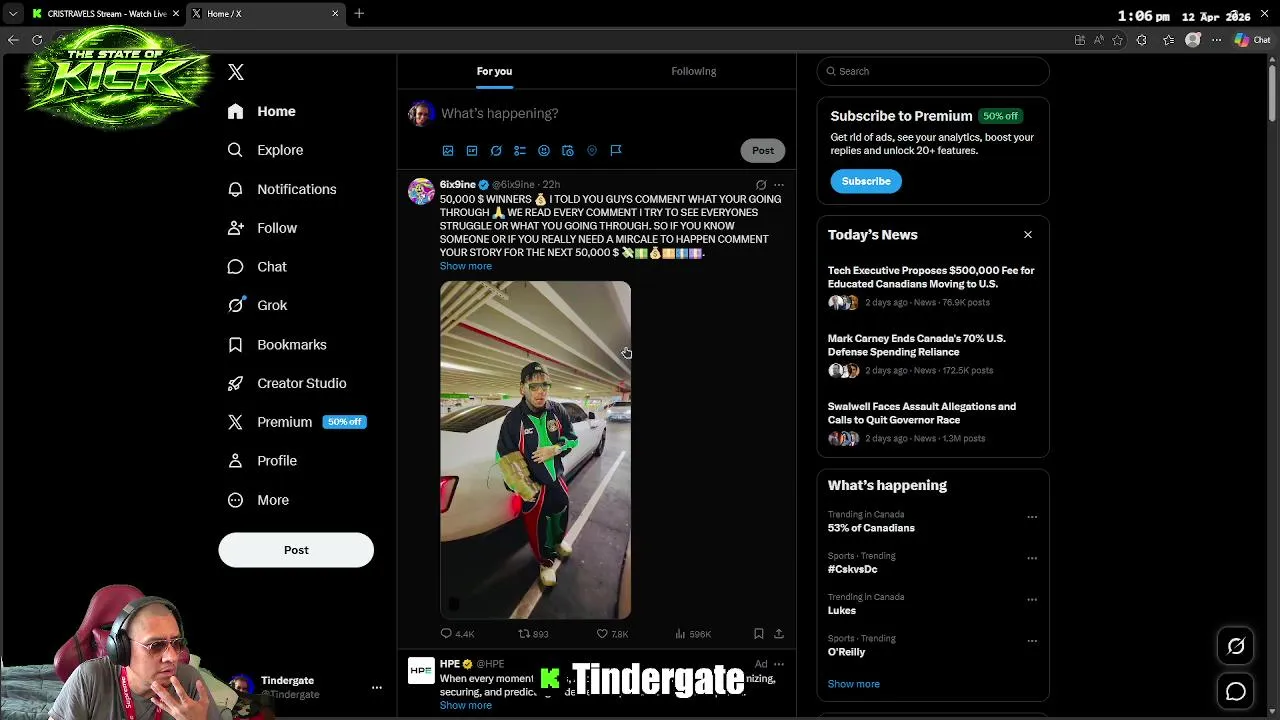Bookmark 6ix9ine's post

[x=759, y=634]
